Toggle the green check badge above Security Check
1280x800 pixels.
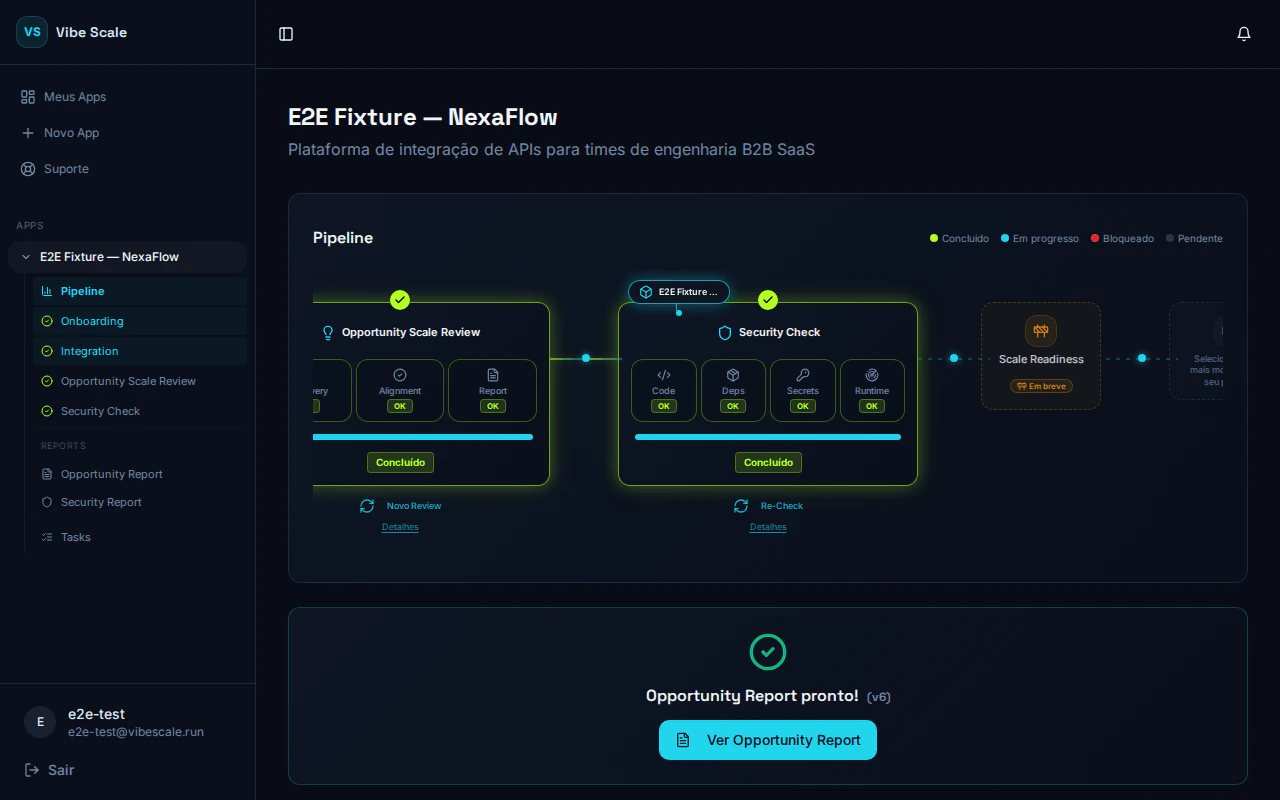pos(768,300)
